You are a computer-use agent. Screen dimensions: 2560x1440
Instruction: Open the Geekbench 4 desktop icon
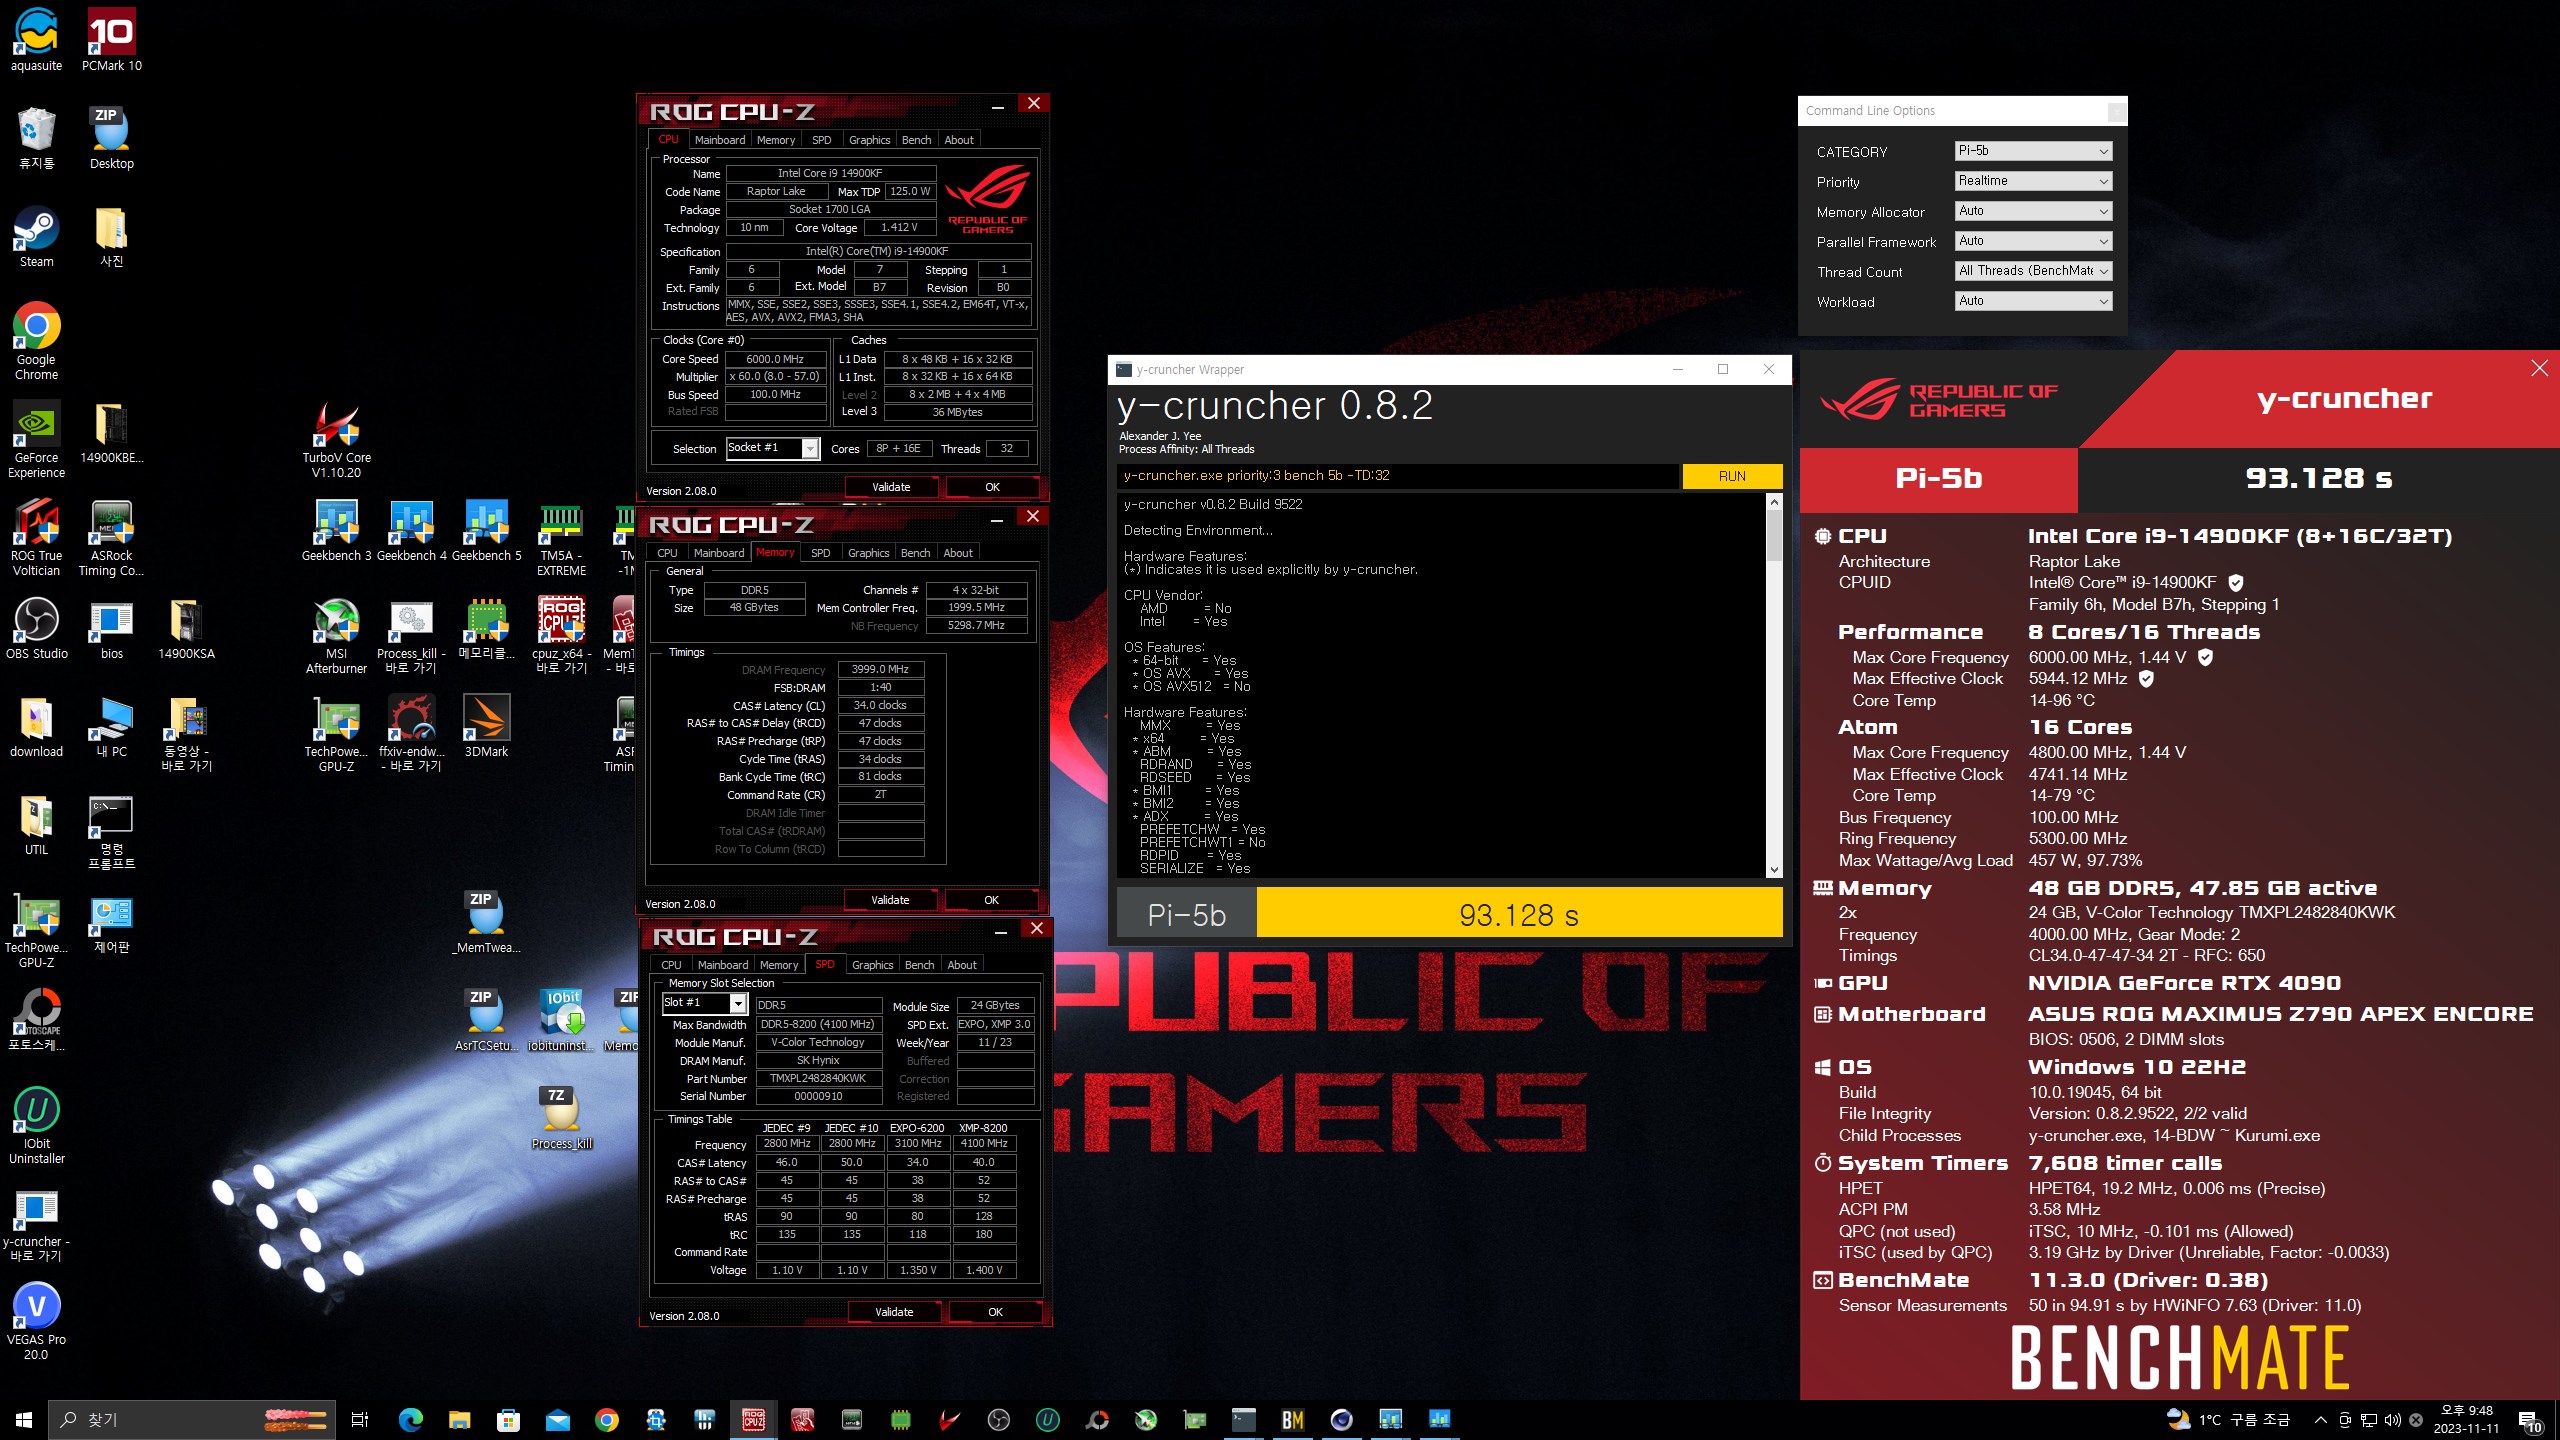tap(411, 530)
